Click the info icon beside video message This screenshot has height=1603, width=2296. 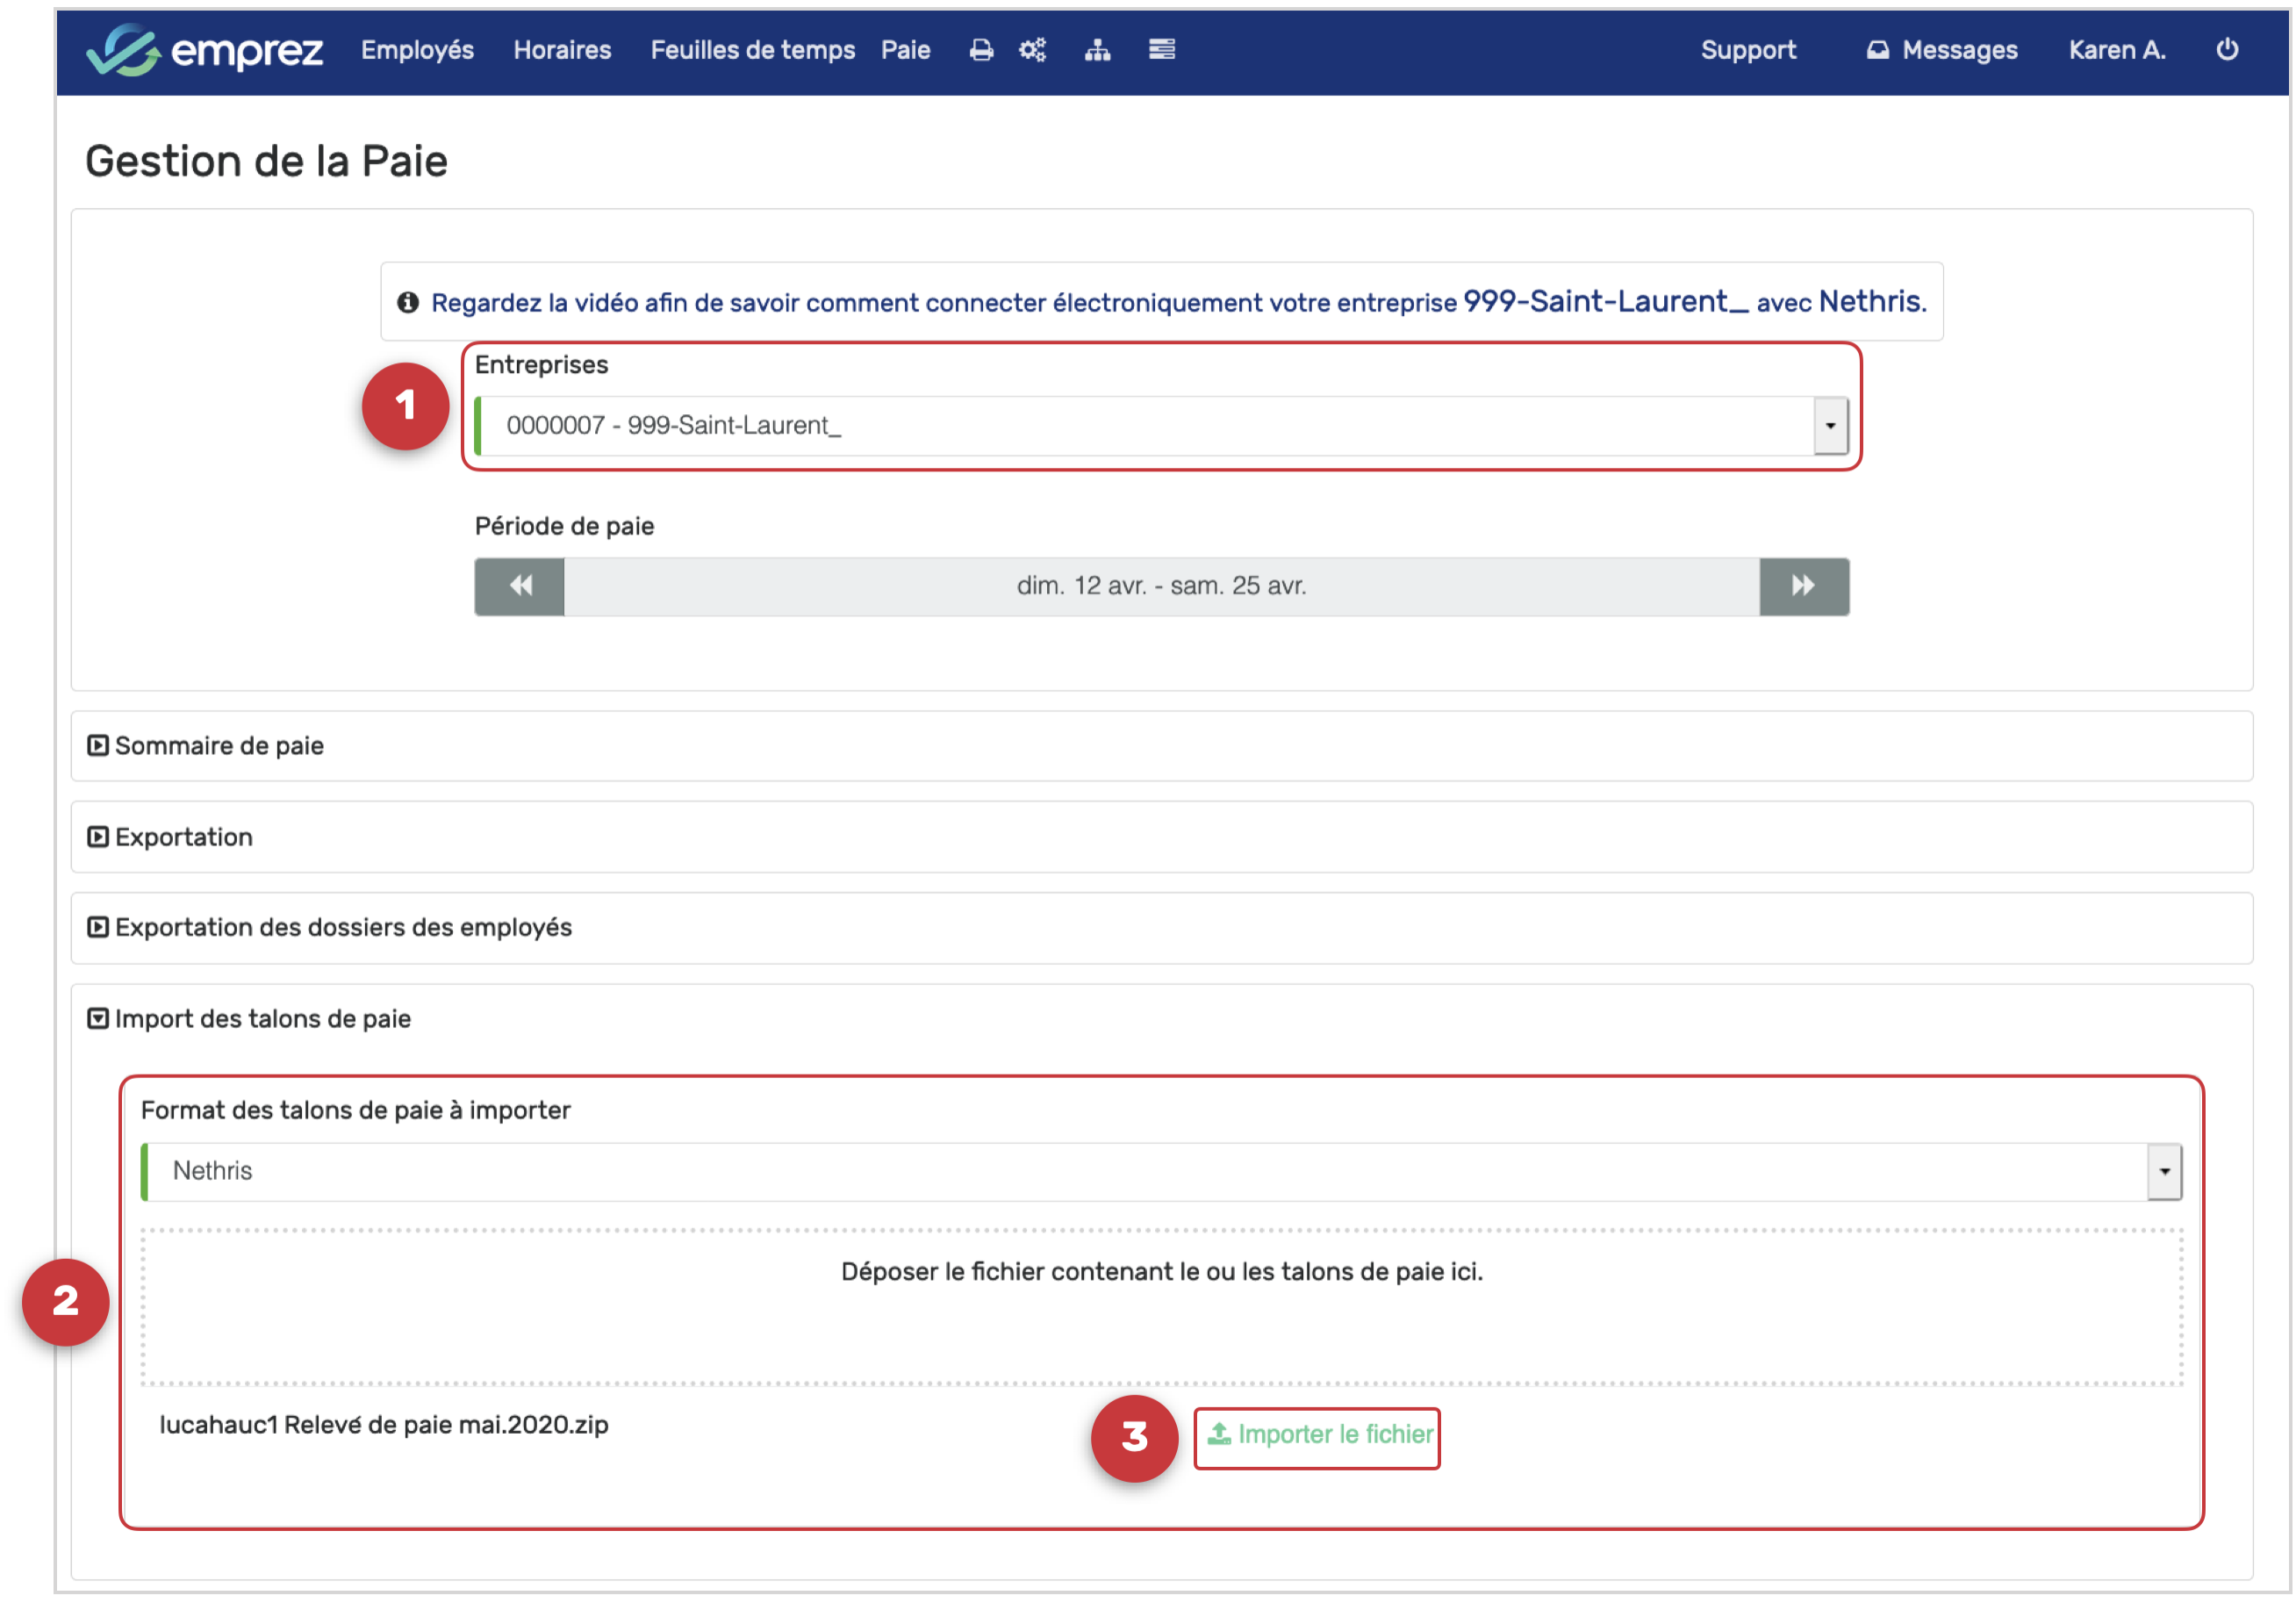click(408, 302)
